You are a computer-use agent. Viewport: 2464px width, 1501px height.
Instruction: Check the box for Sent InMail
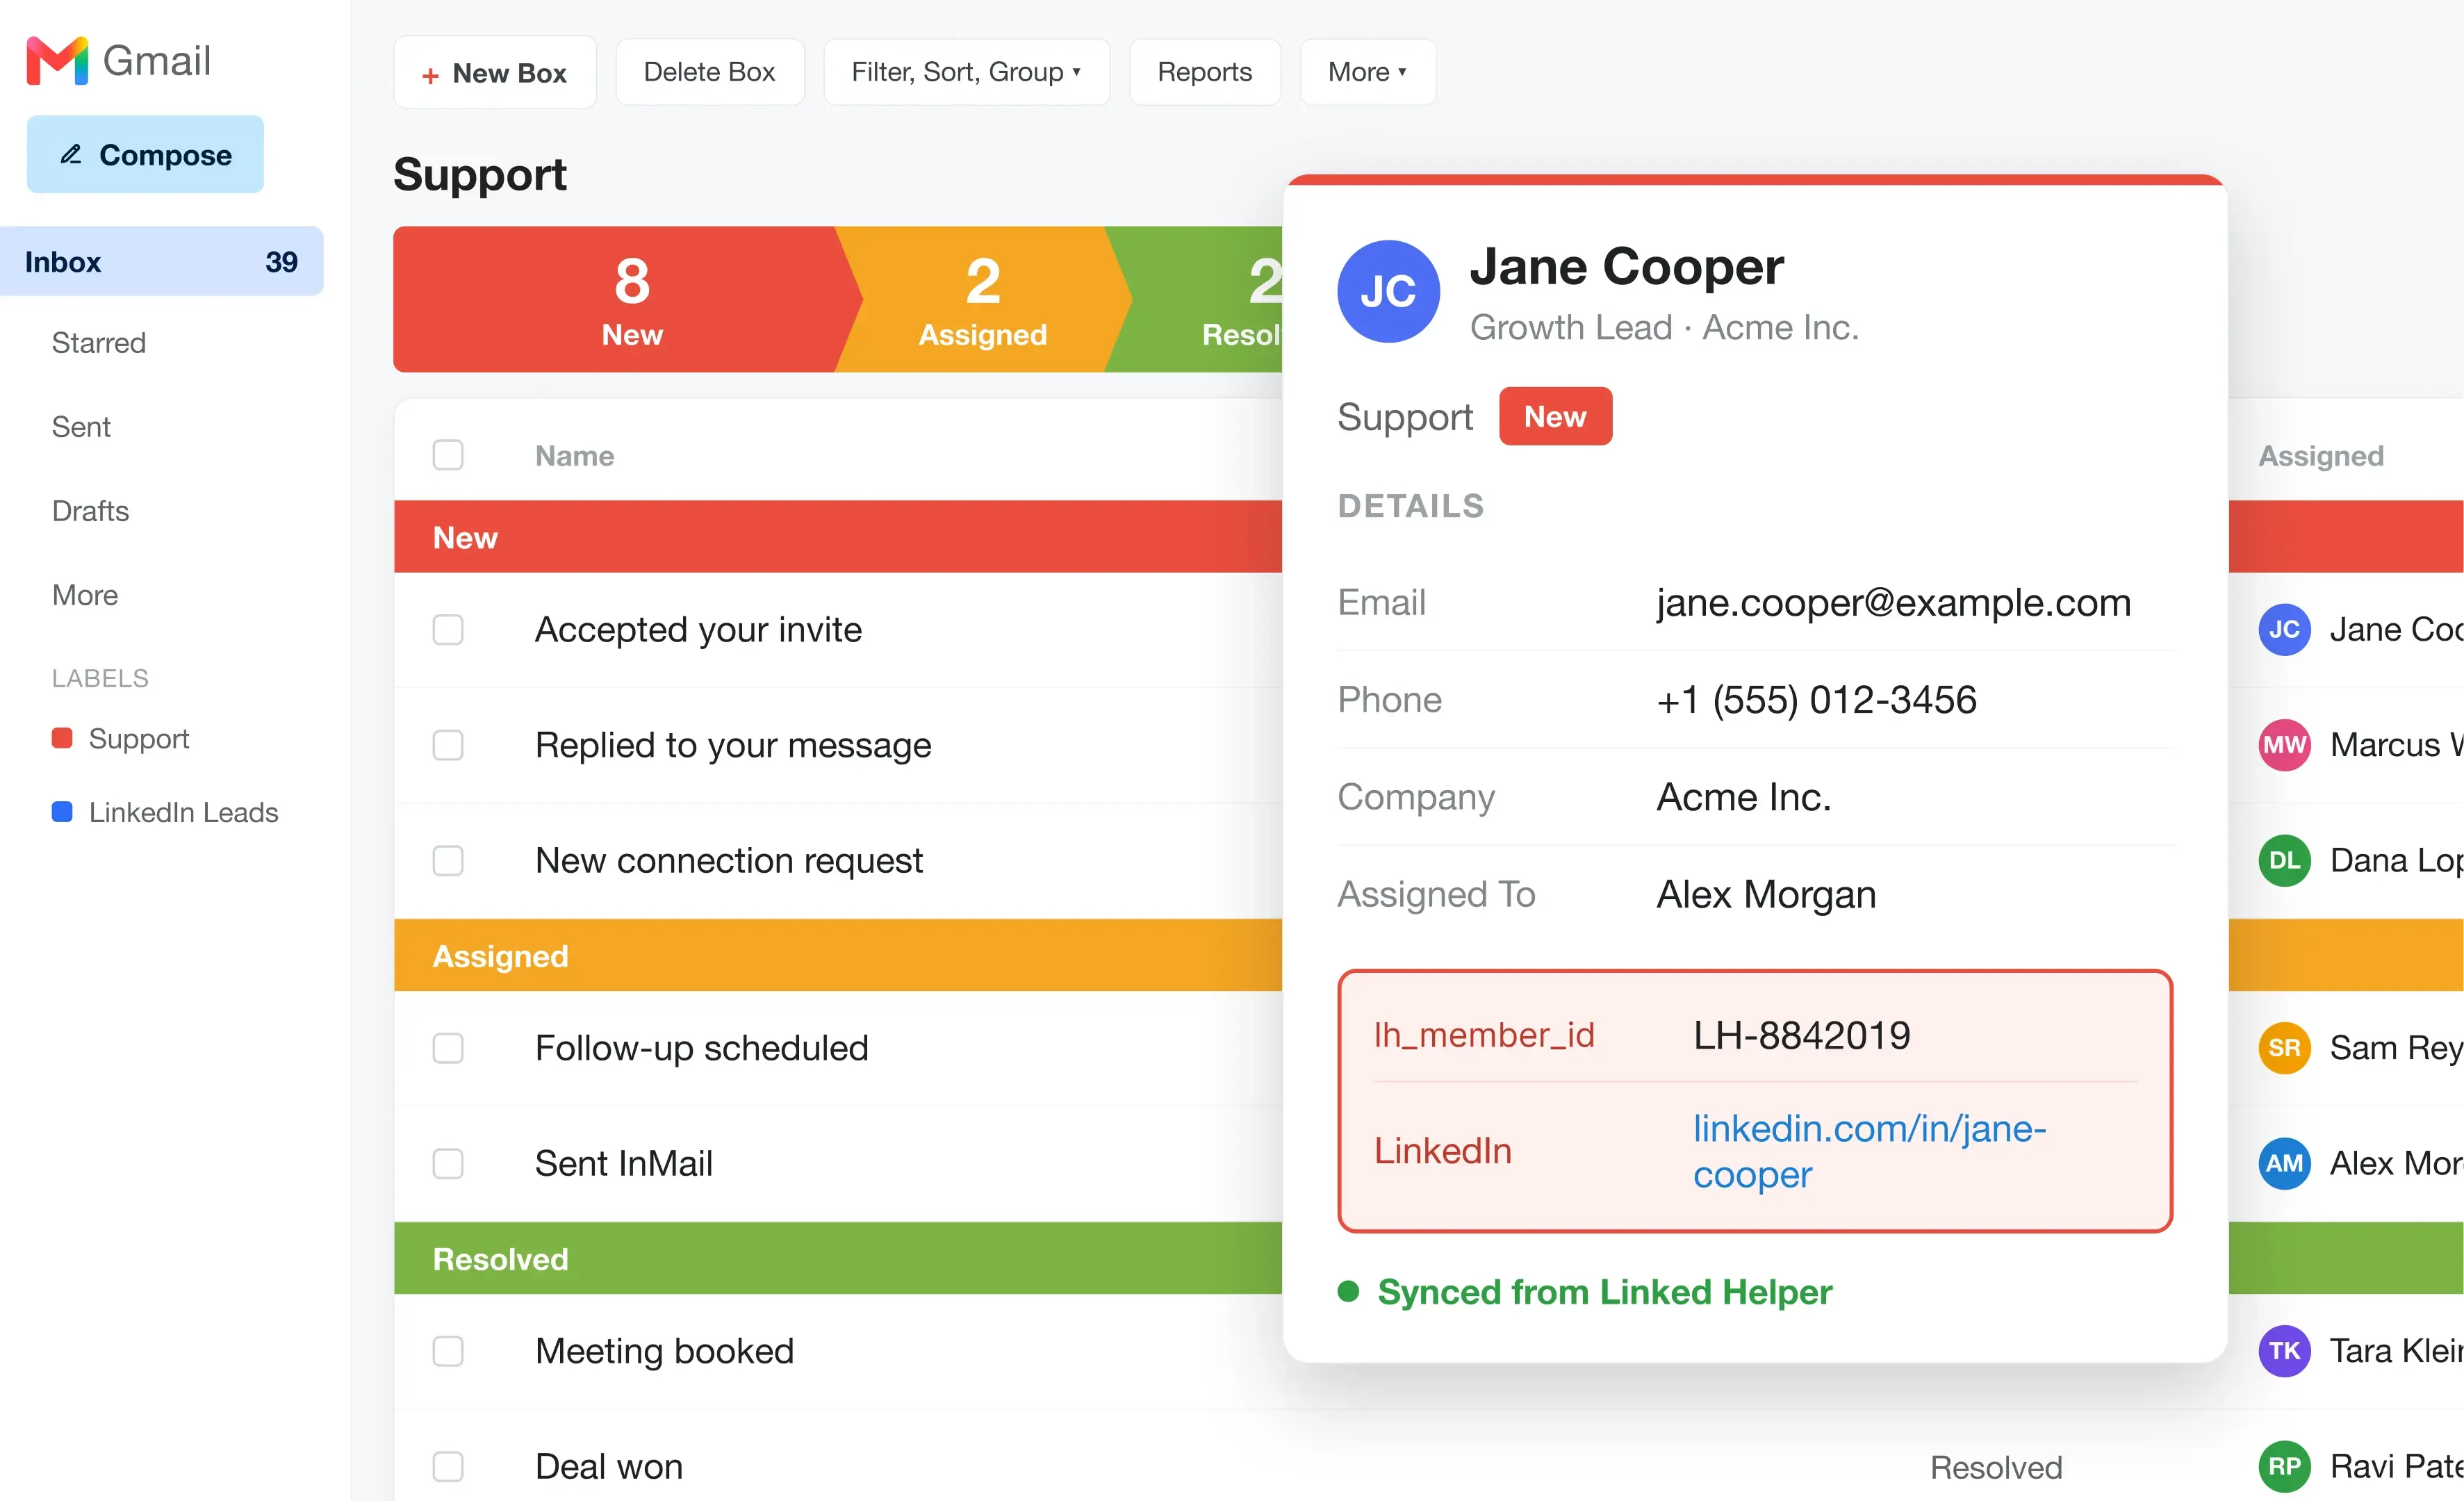pos(448,1164)
